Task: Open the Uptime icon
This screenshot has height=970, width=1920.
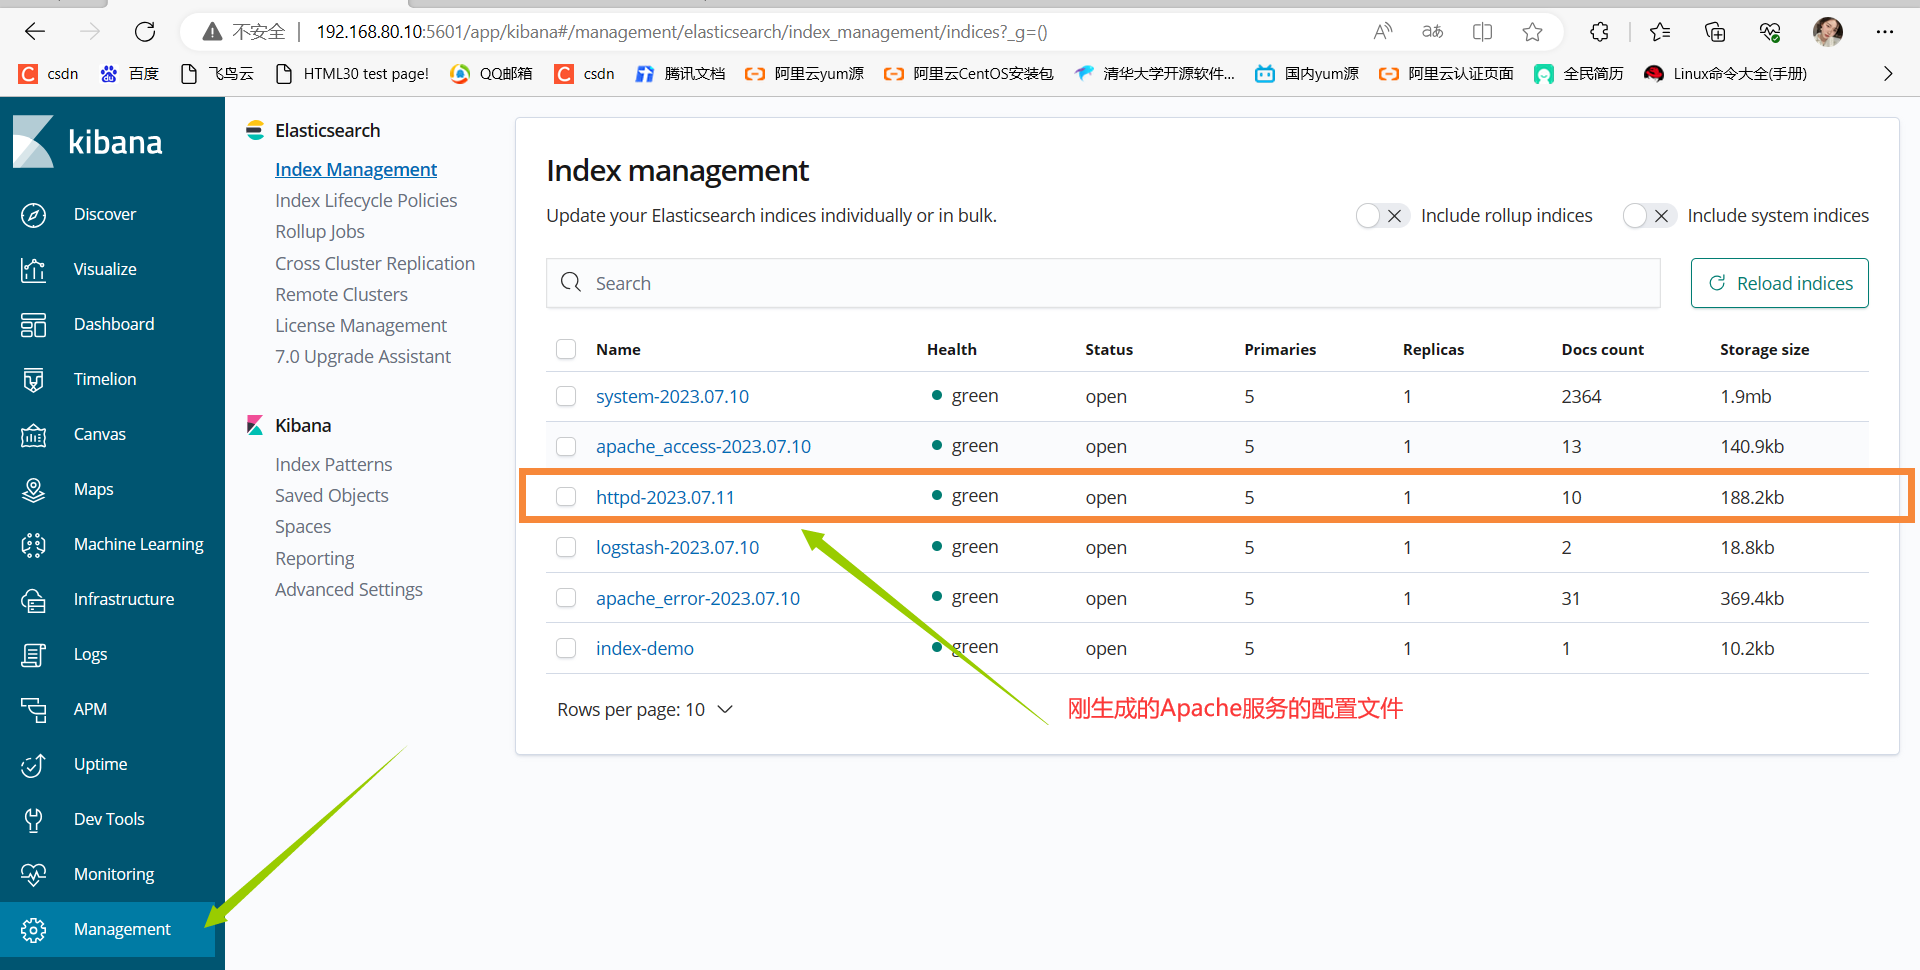Action: click(33, 765)
